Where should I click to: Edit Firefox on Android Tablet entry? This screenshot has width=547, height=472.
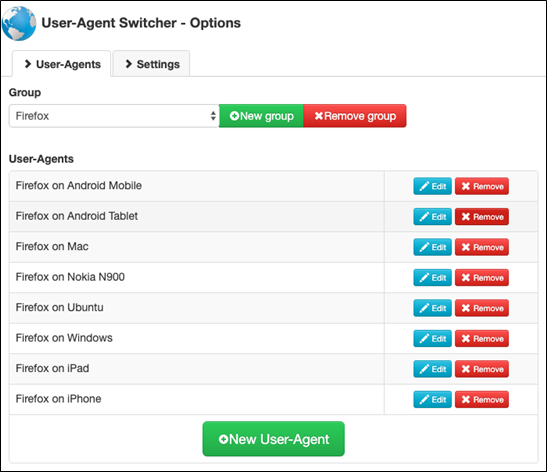coord(433,217)
